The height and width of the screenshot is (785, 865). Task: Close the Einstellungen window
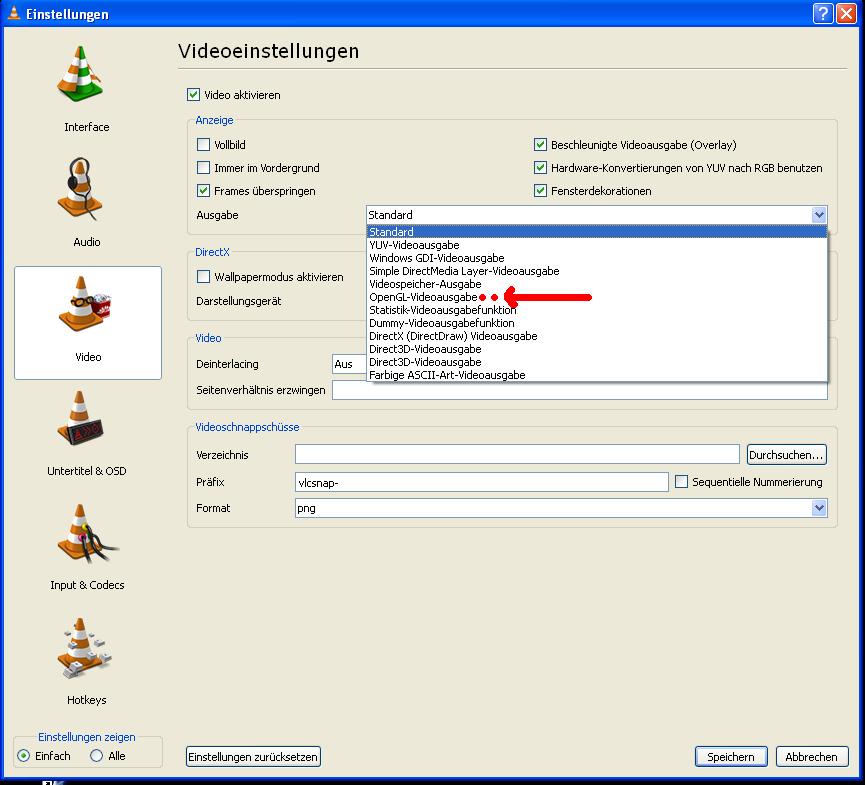[x=846, y=13]
